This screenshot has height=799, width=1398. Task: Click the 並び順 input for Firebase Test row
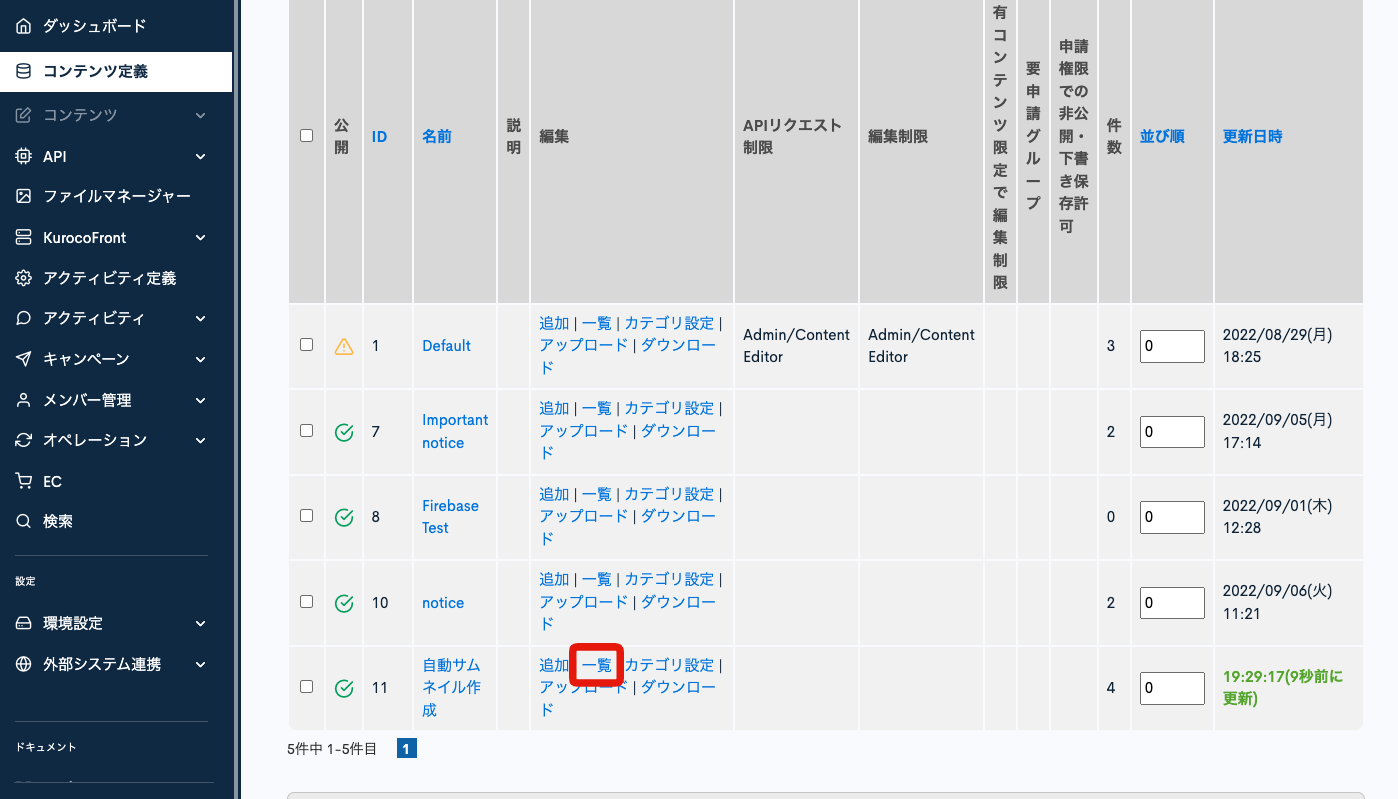click(x=1172, y=517)
